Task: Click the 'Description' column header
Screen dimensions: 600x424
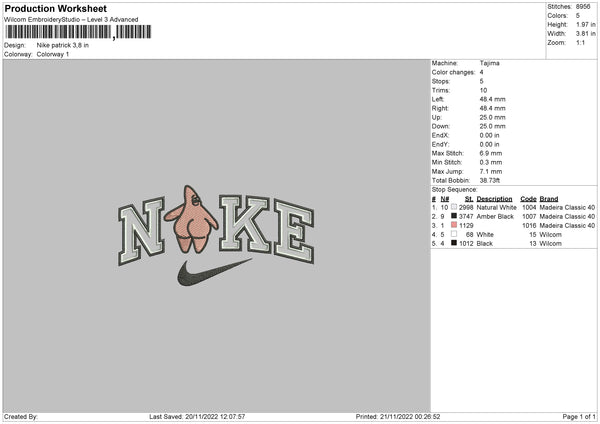Action: [x=494, y=199]
